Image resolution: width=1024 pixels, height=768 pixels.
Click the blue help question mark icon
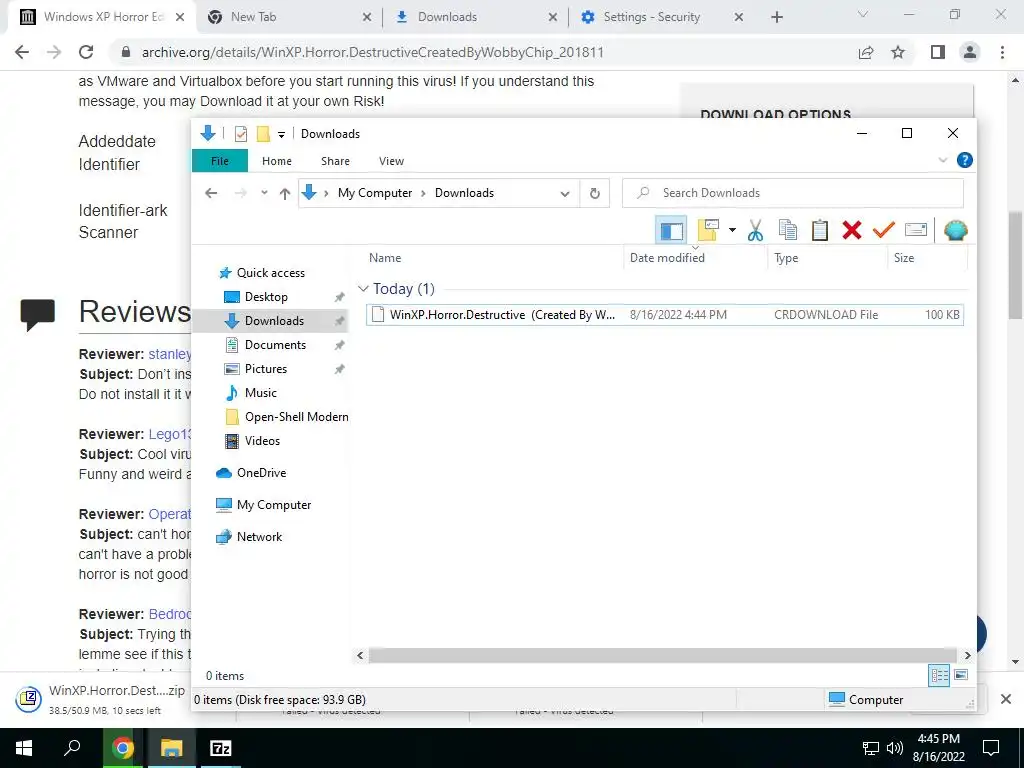(965, 160)
